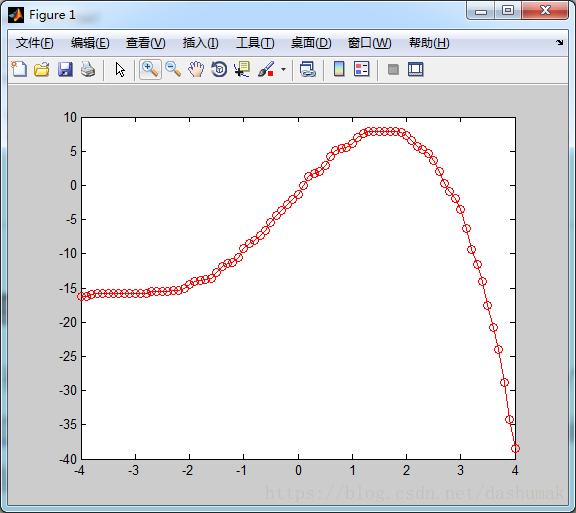576x513 pixels.
Task: Save figure with the floppy disk icon
Action: (x=65, y=69)
